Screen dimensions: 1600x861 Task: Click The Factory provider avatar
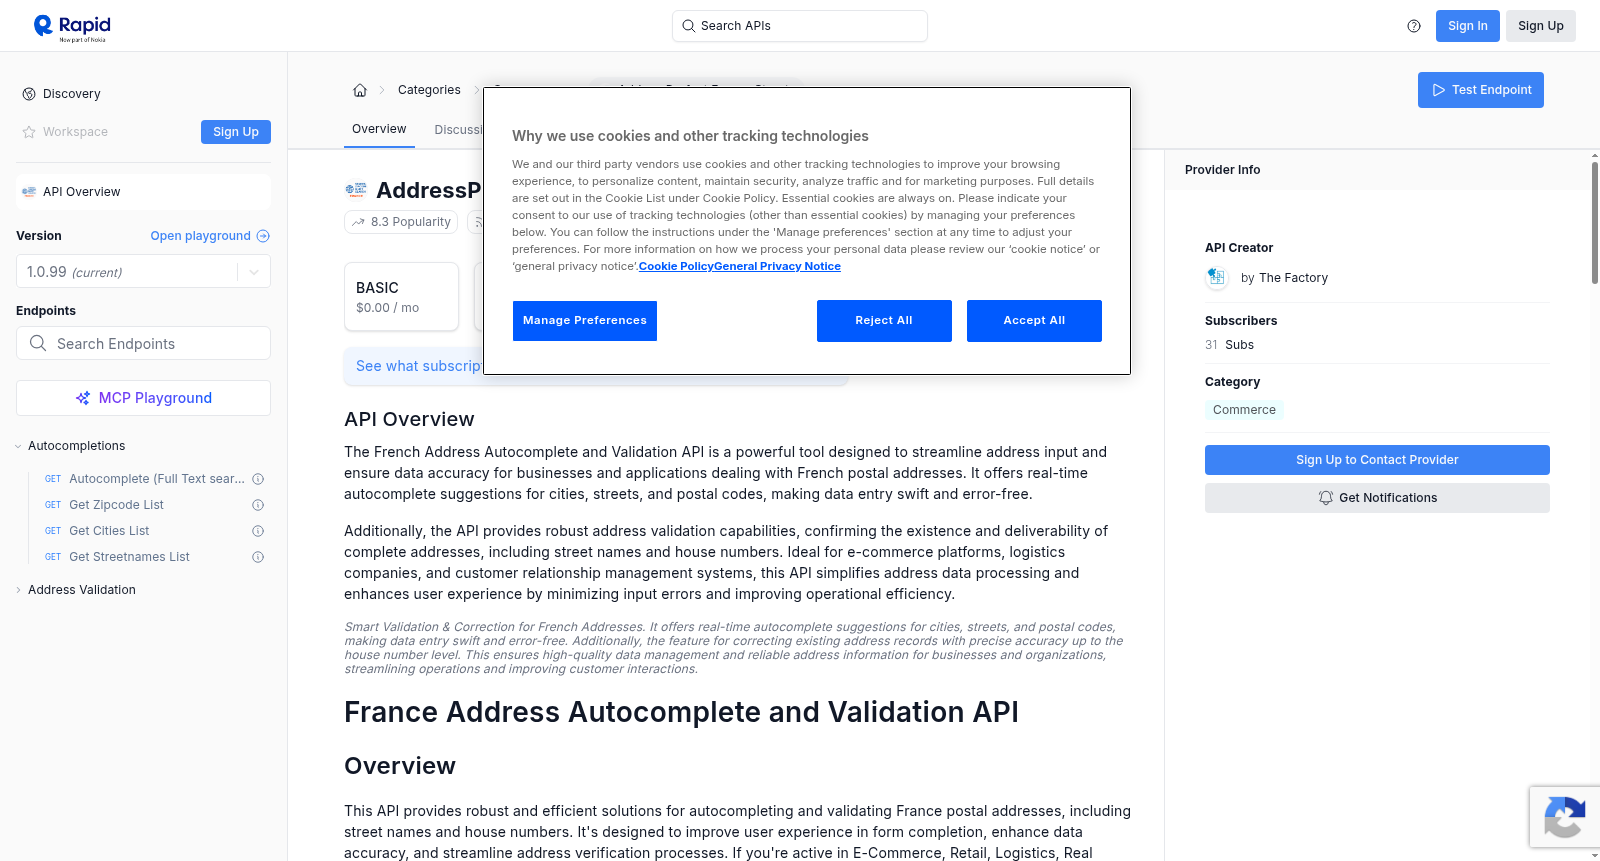(1216, 278)
